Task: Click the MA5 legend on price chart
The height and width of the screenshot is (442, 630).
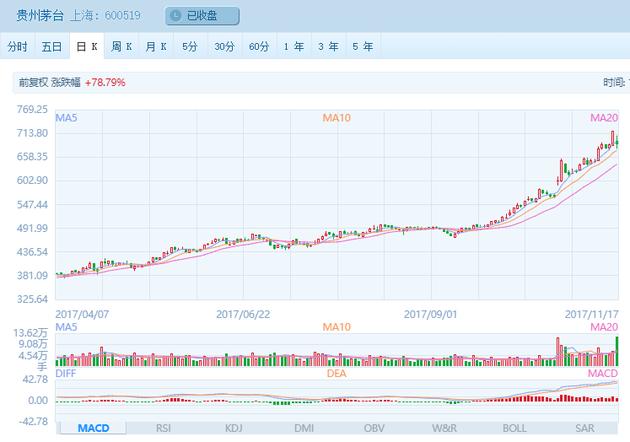Action: (x=66, y=118)
